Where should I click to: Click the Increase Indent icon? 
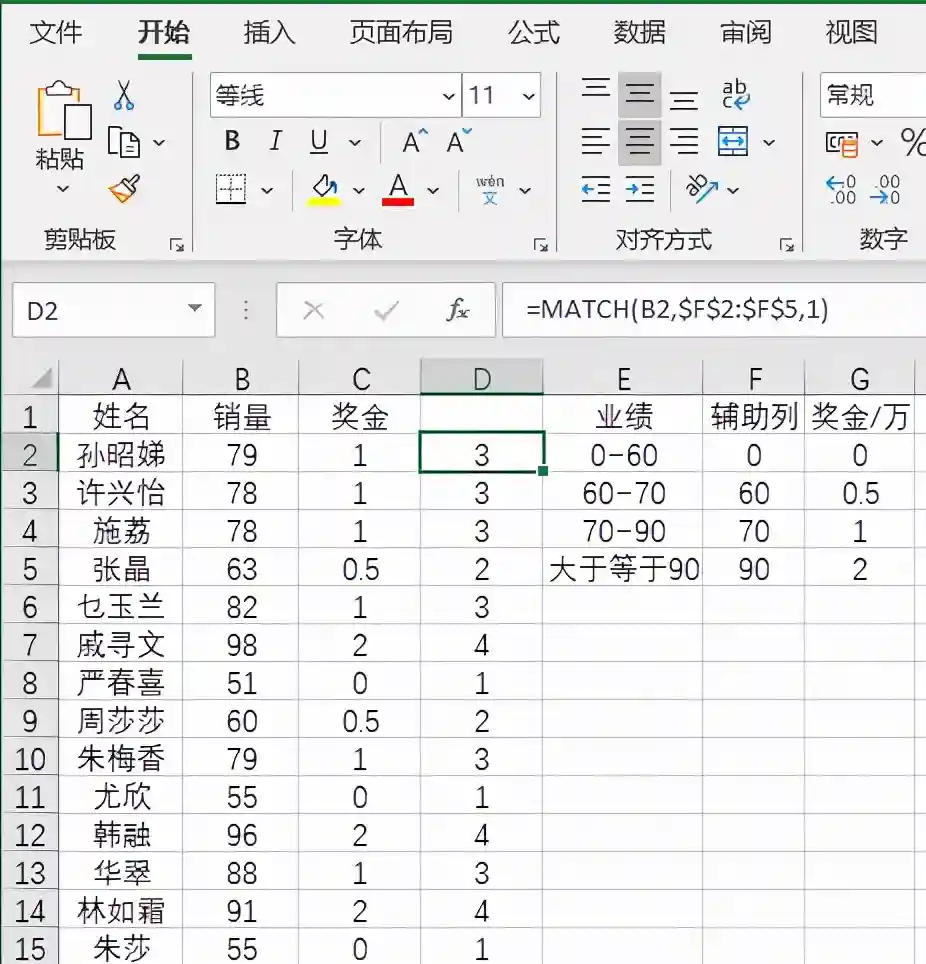tap(640, 188)
